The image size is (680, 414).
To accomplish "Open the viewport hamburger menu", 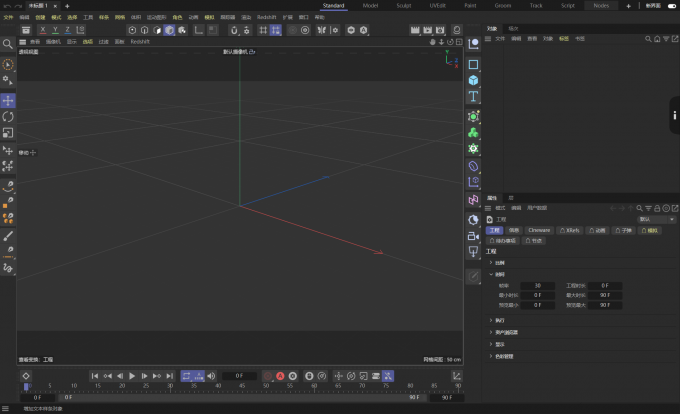I will (x=23, y=42).
